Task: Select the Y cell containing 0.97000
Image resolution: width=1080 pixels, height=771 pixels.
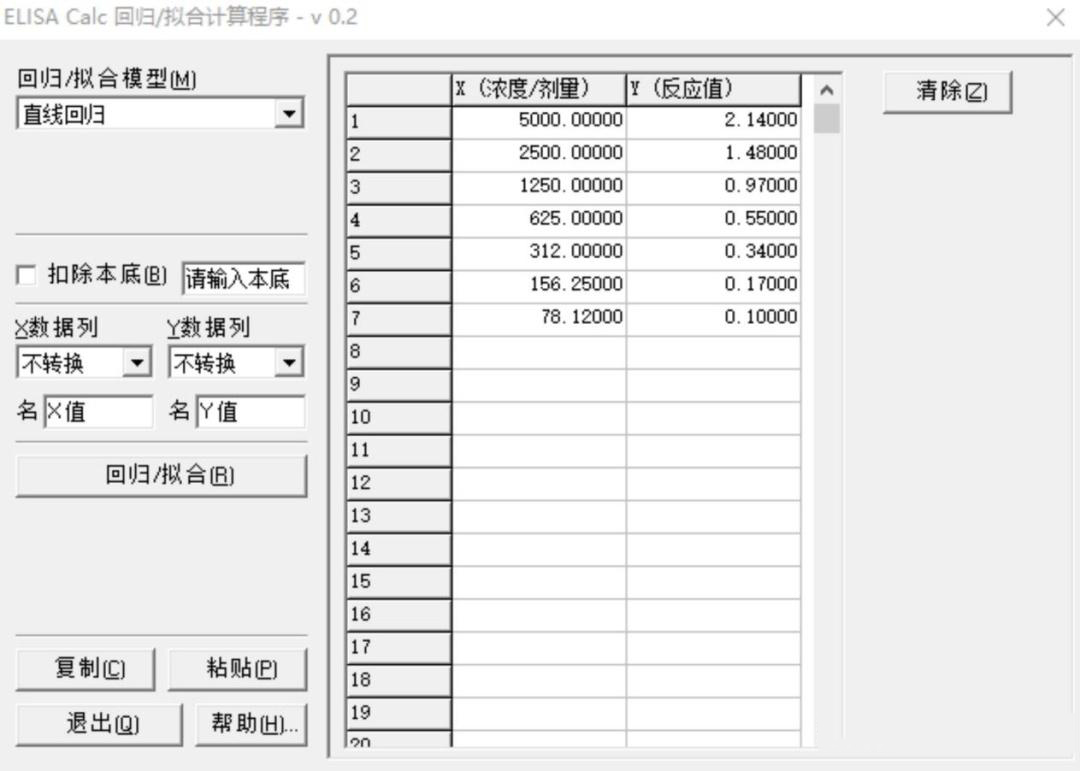Action: click(x=713, y=187)
